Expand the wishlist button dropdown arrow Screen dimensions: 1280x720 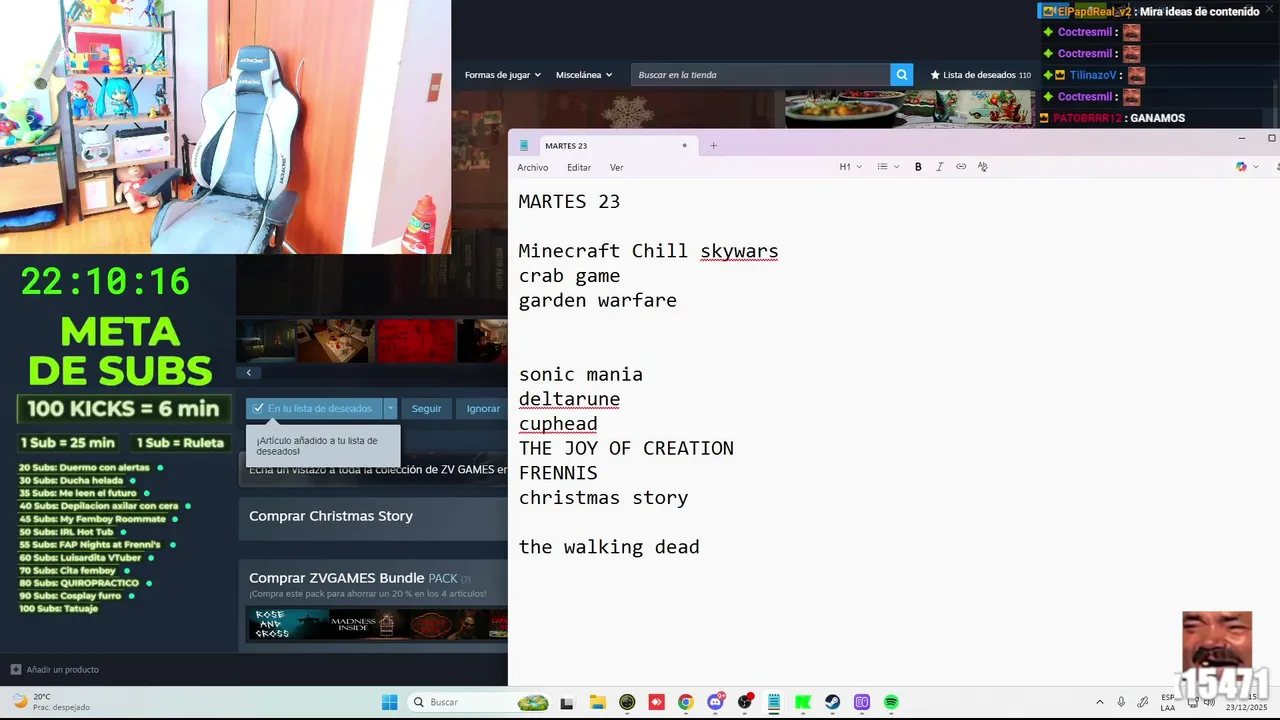coord(390,408)
